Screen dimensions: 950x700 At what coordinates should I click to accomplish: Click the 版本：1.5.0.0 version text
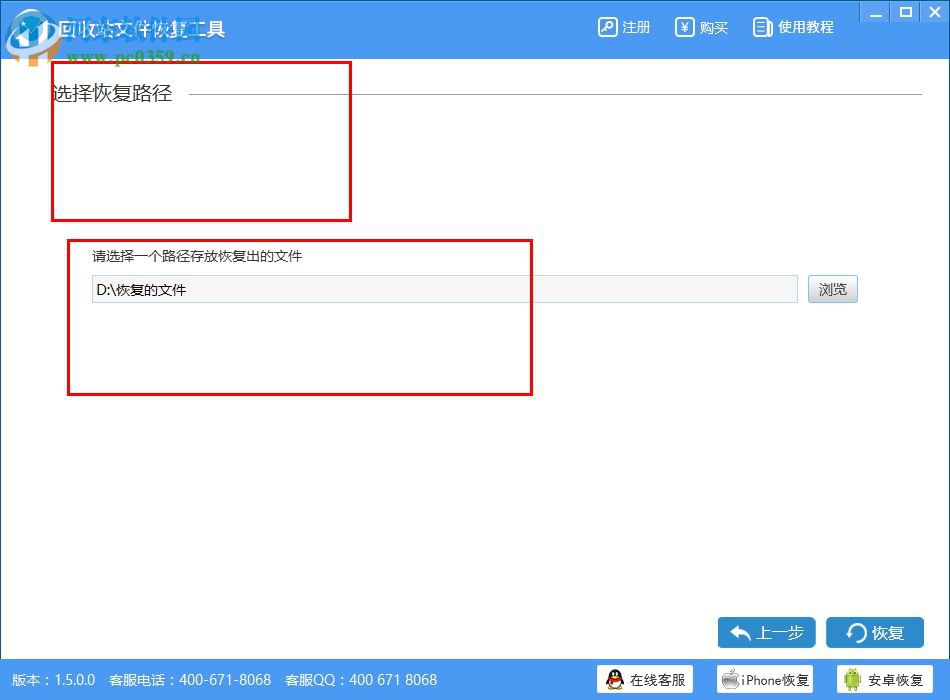[53, 680]
